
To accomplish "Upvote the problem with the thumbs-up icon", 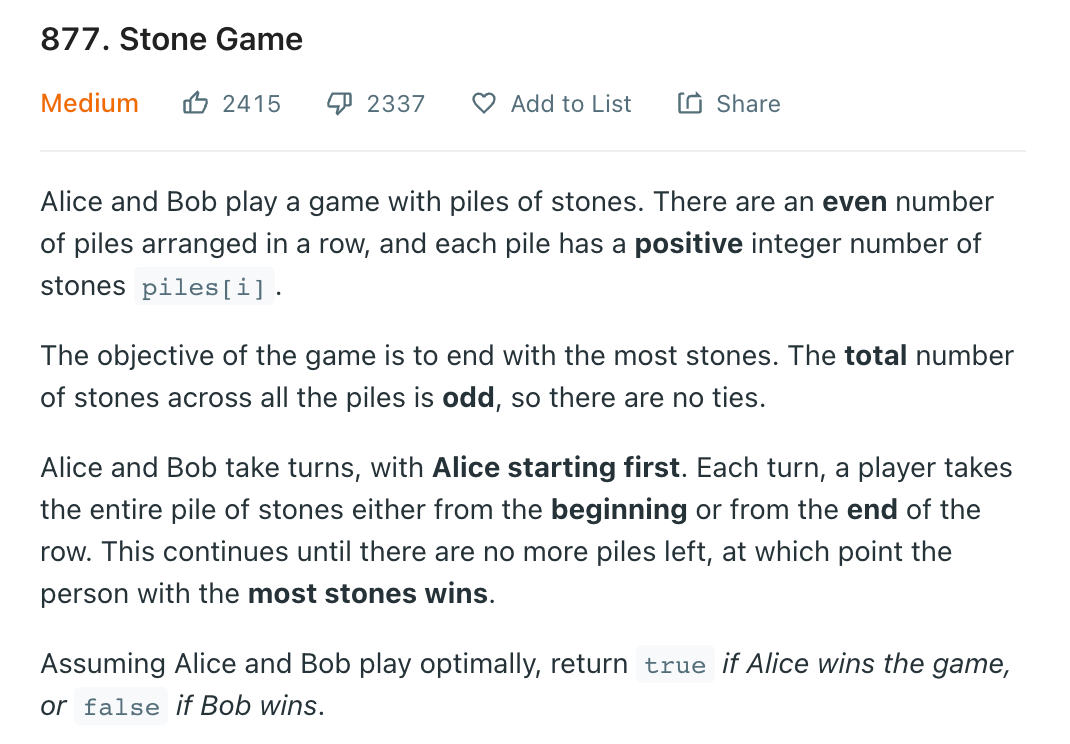I will coord(195,103).
